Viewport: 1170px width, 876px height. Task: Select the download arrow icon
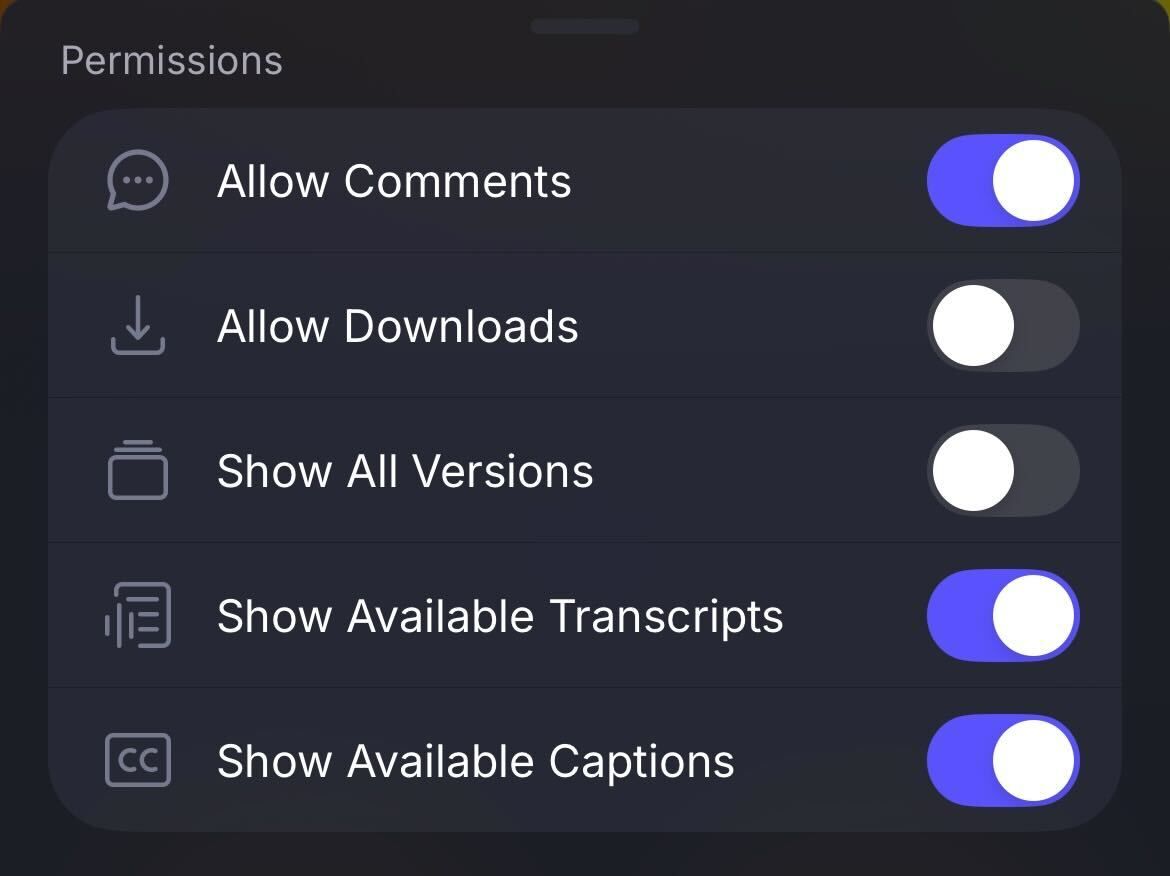pyautogui.click(x=137, y=326)
